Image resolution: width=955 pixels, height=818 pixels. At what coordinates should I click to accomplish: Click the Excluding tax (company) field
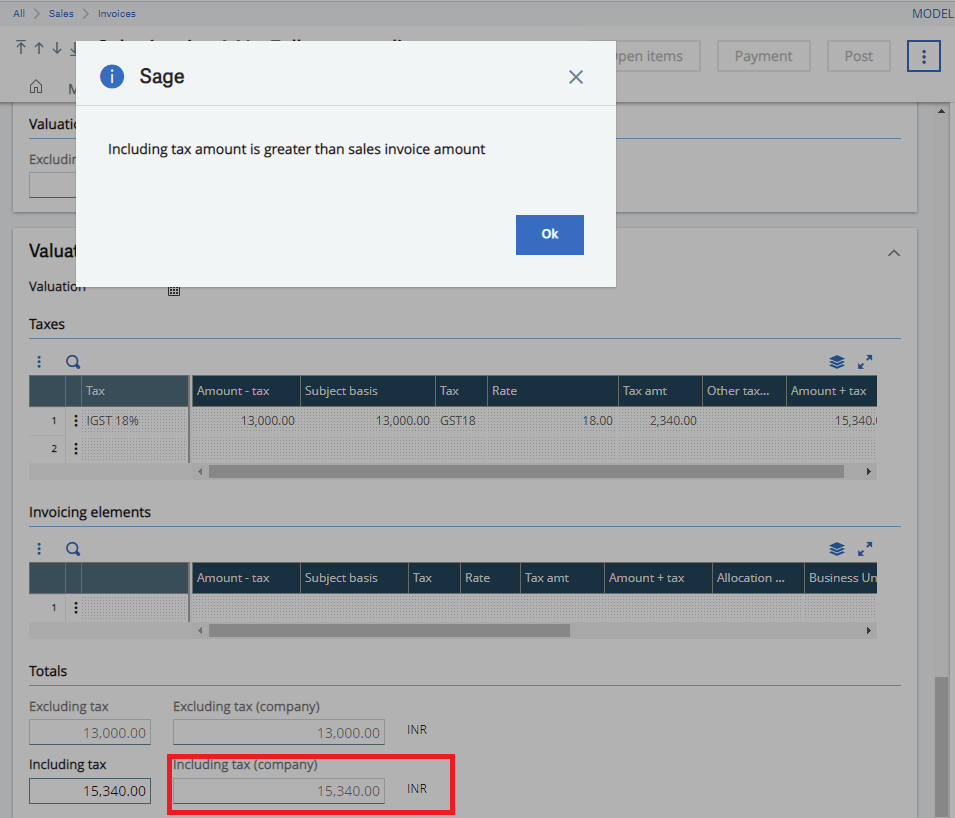(x=279, y=732)
